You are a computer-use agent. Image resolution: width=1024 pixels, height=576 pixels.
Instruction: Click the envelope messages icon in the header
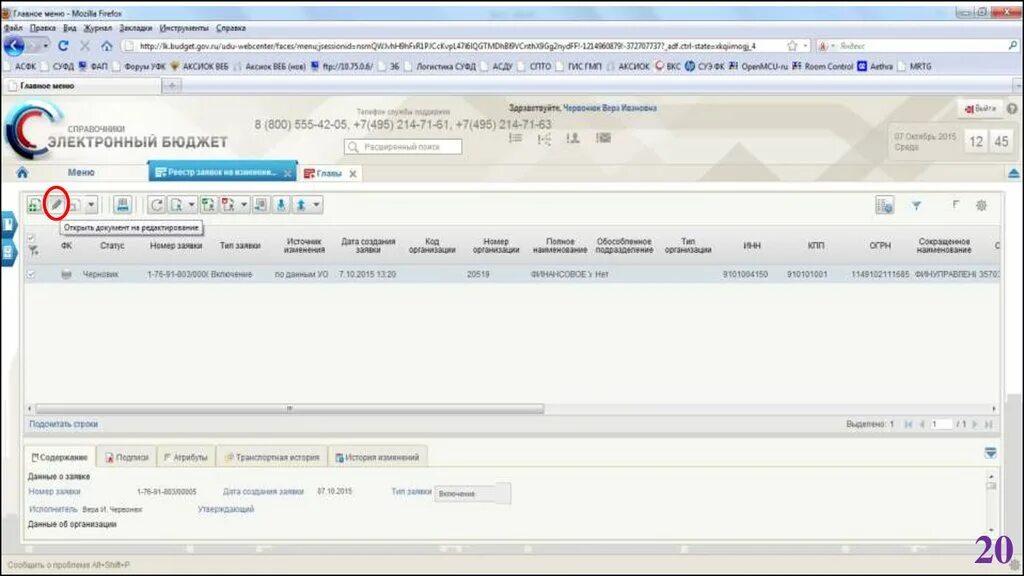click(x=603, y=138)
